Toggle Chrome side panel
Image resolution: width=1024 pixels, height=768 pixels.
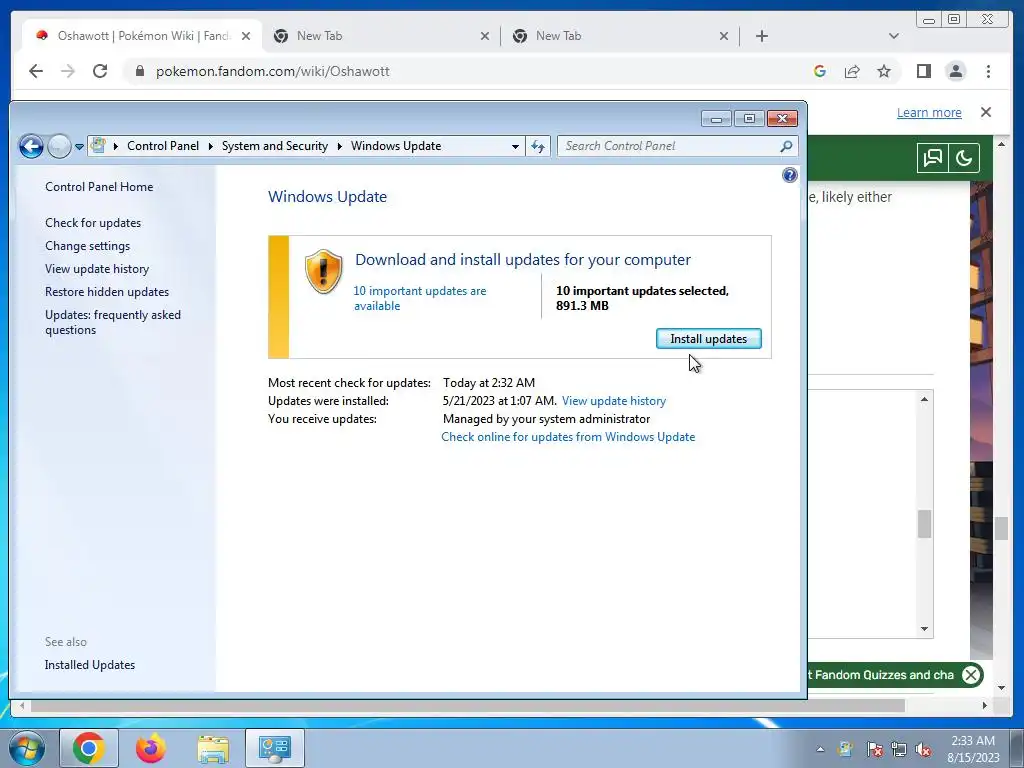click(923, 71)
